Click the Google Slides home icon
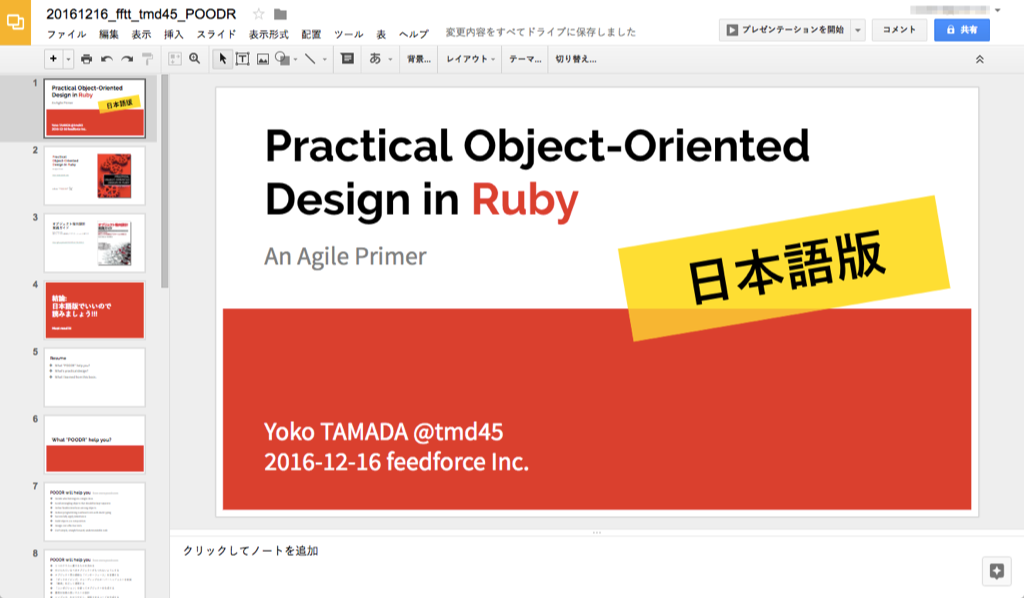 click(x=15, y=22)
